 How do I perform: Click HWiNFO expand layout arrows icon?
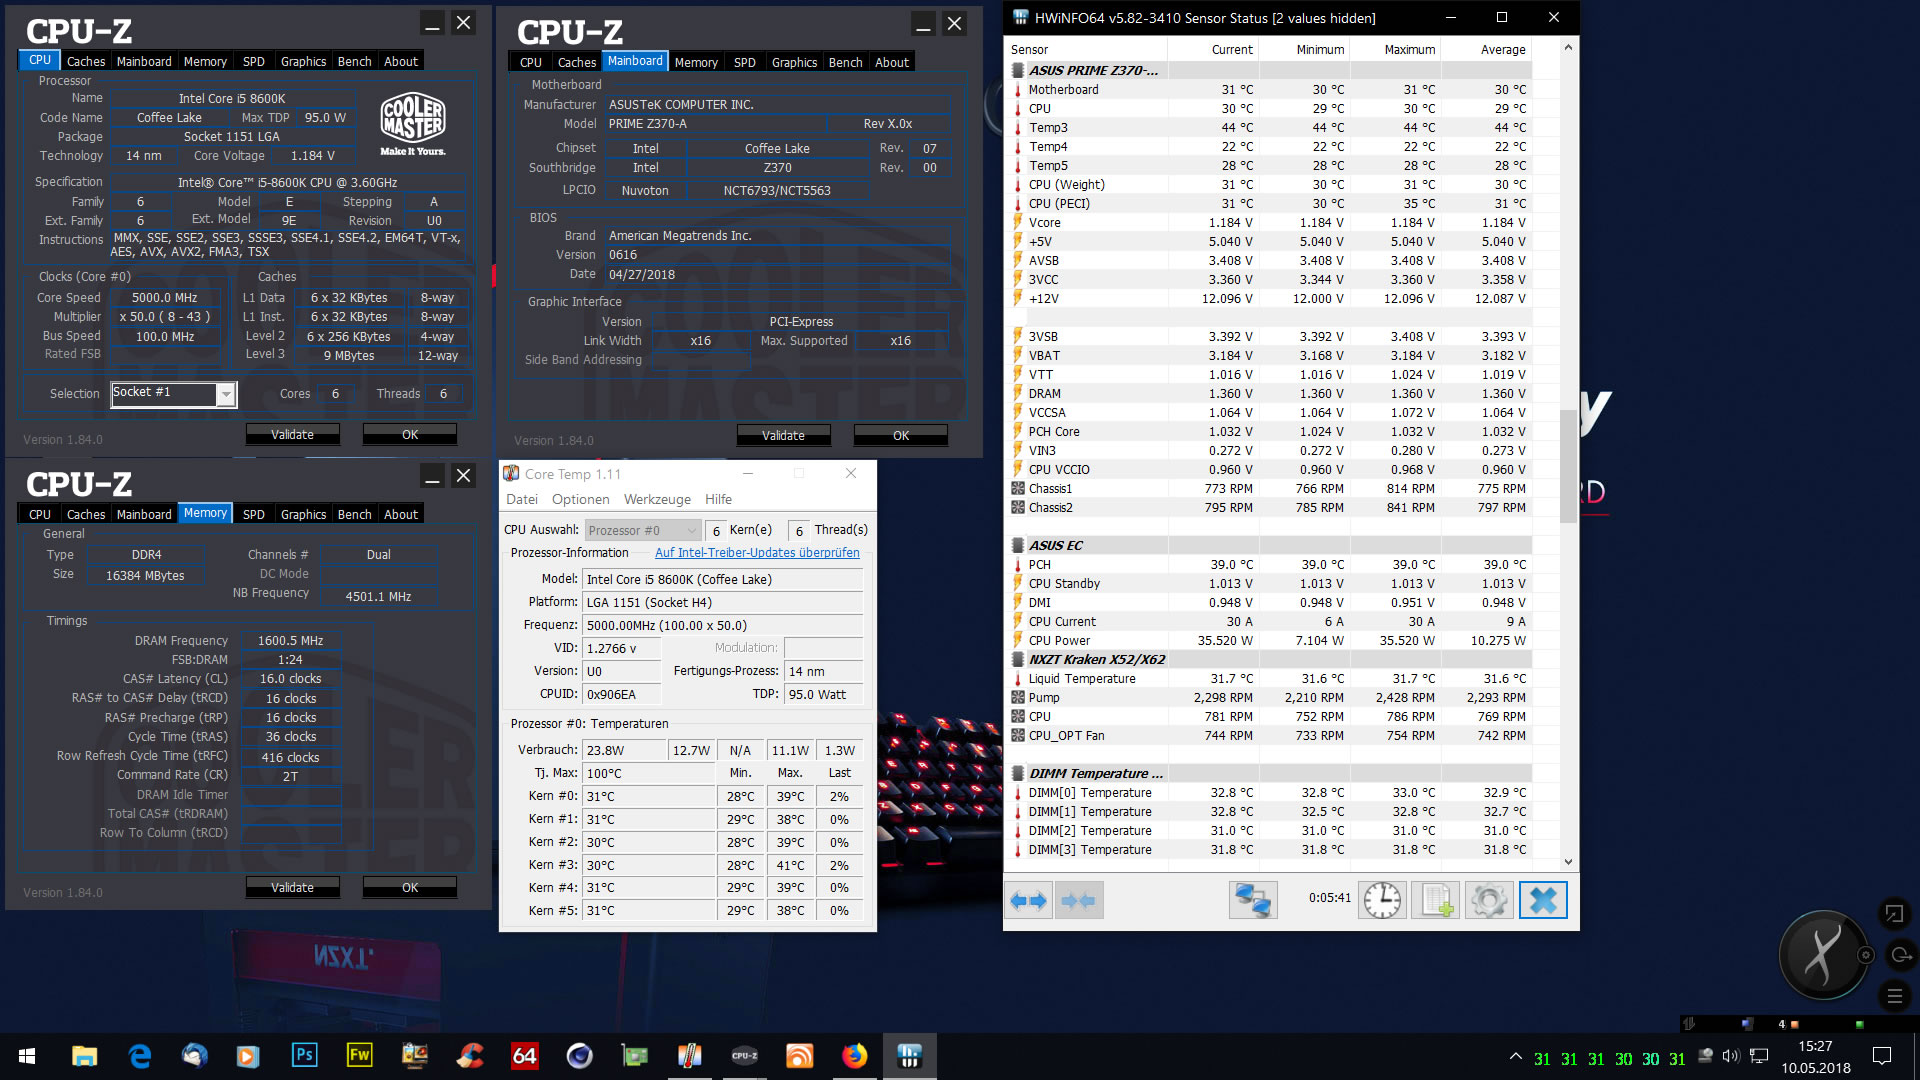[1028, 901]
